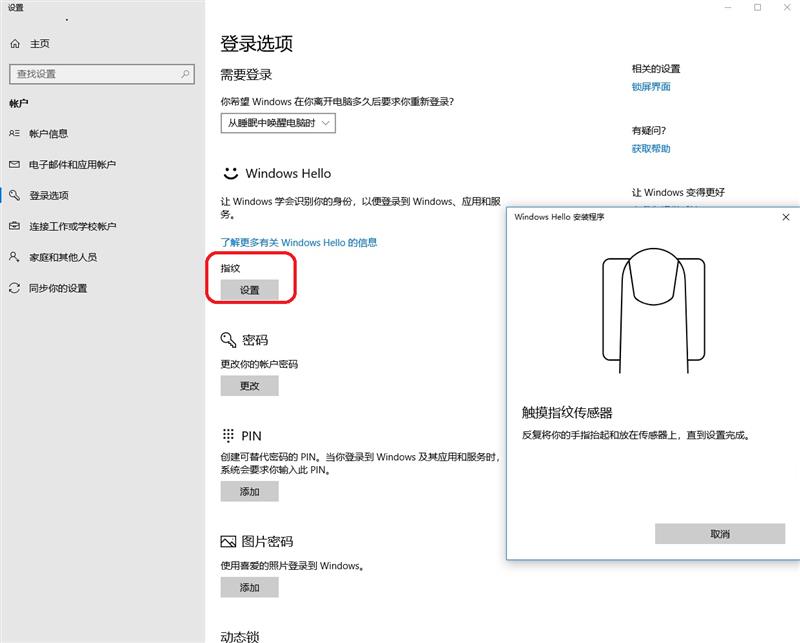Open the 主页 home icon in sidebar
The image size is (800, 643).
click(x=14, y=43)
